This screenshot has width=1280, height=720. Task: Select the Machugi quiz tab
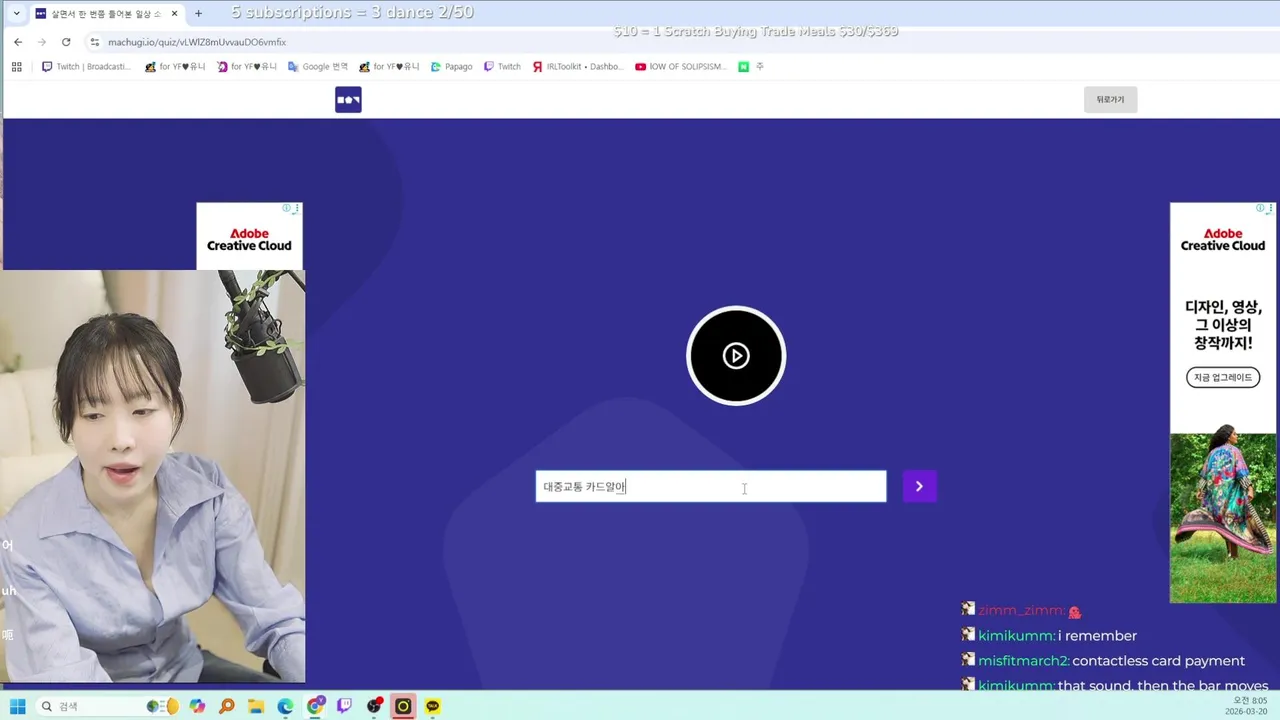pos(106,14)
